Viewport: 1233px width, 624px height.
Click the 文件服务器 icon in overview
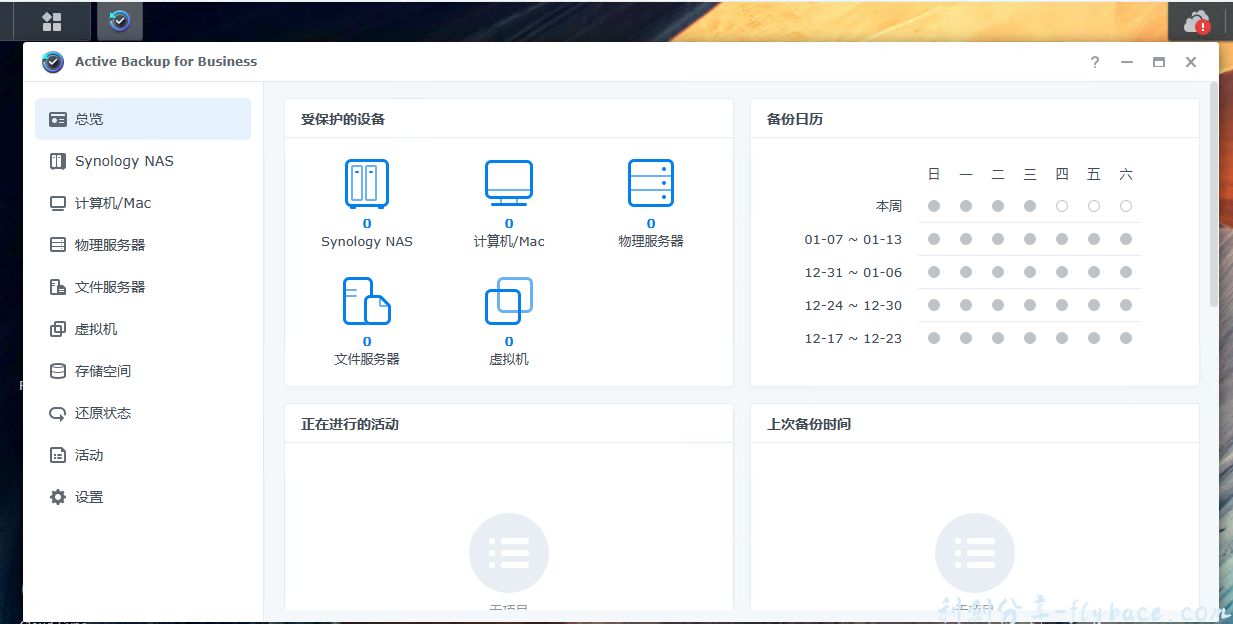366,299
